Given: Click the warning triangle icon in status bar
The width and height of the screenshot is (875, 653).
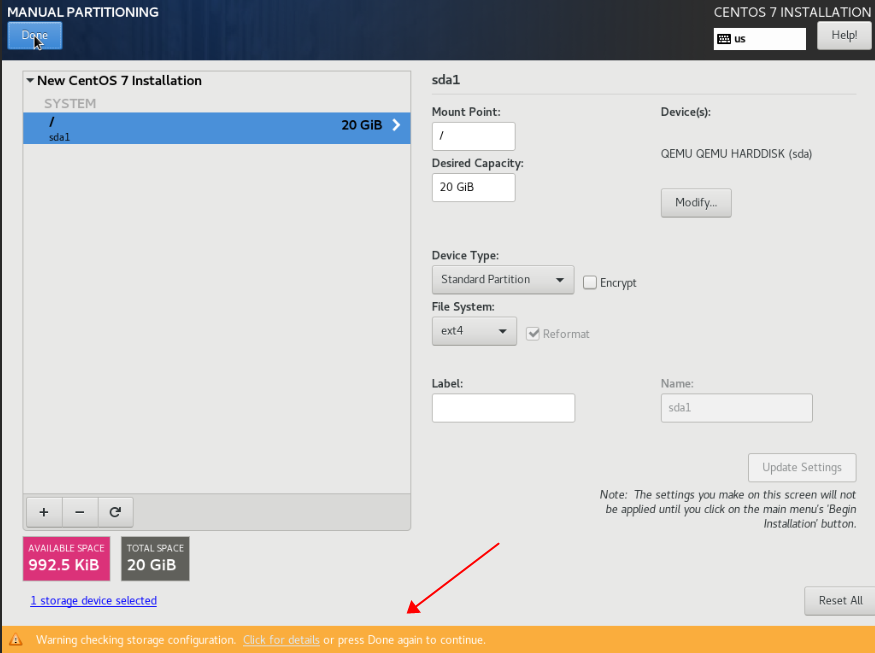Looking at the screenshot, I should click(x=15, y=640).
